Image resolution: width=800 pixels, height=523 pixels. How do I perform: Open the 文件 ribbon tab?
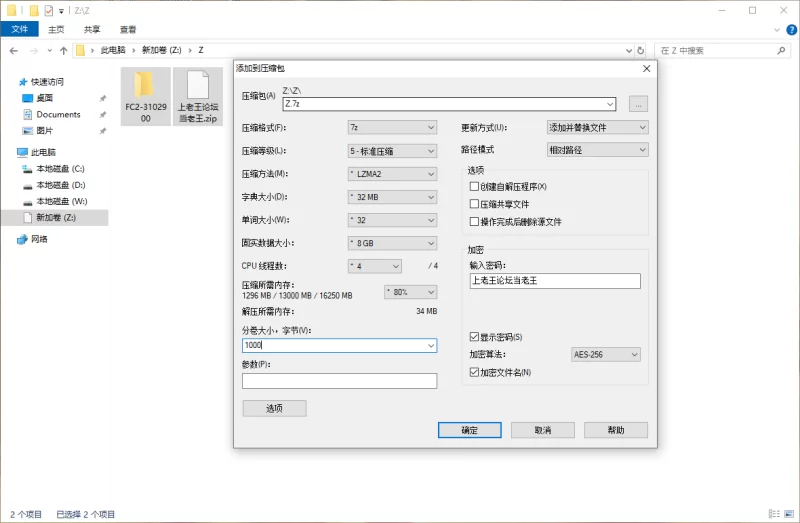(x=19, y=29)
